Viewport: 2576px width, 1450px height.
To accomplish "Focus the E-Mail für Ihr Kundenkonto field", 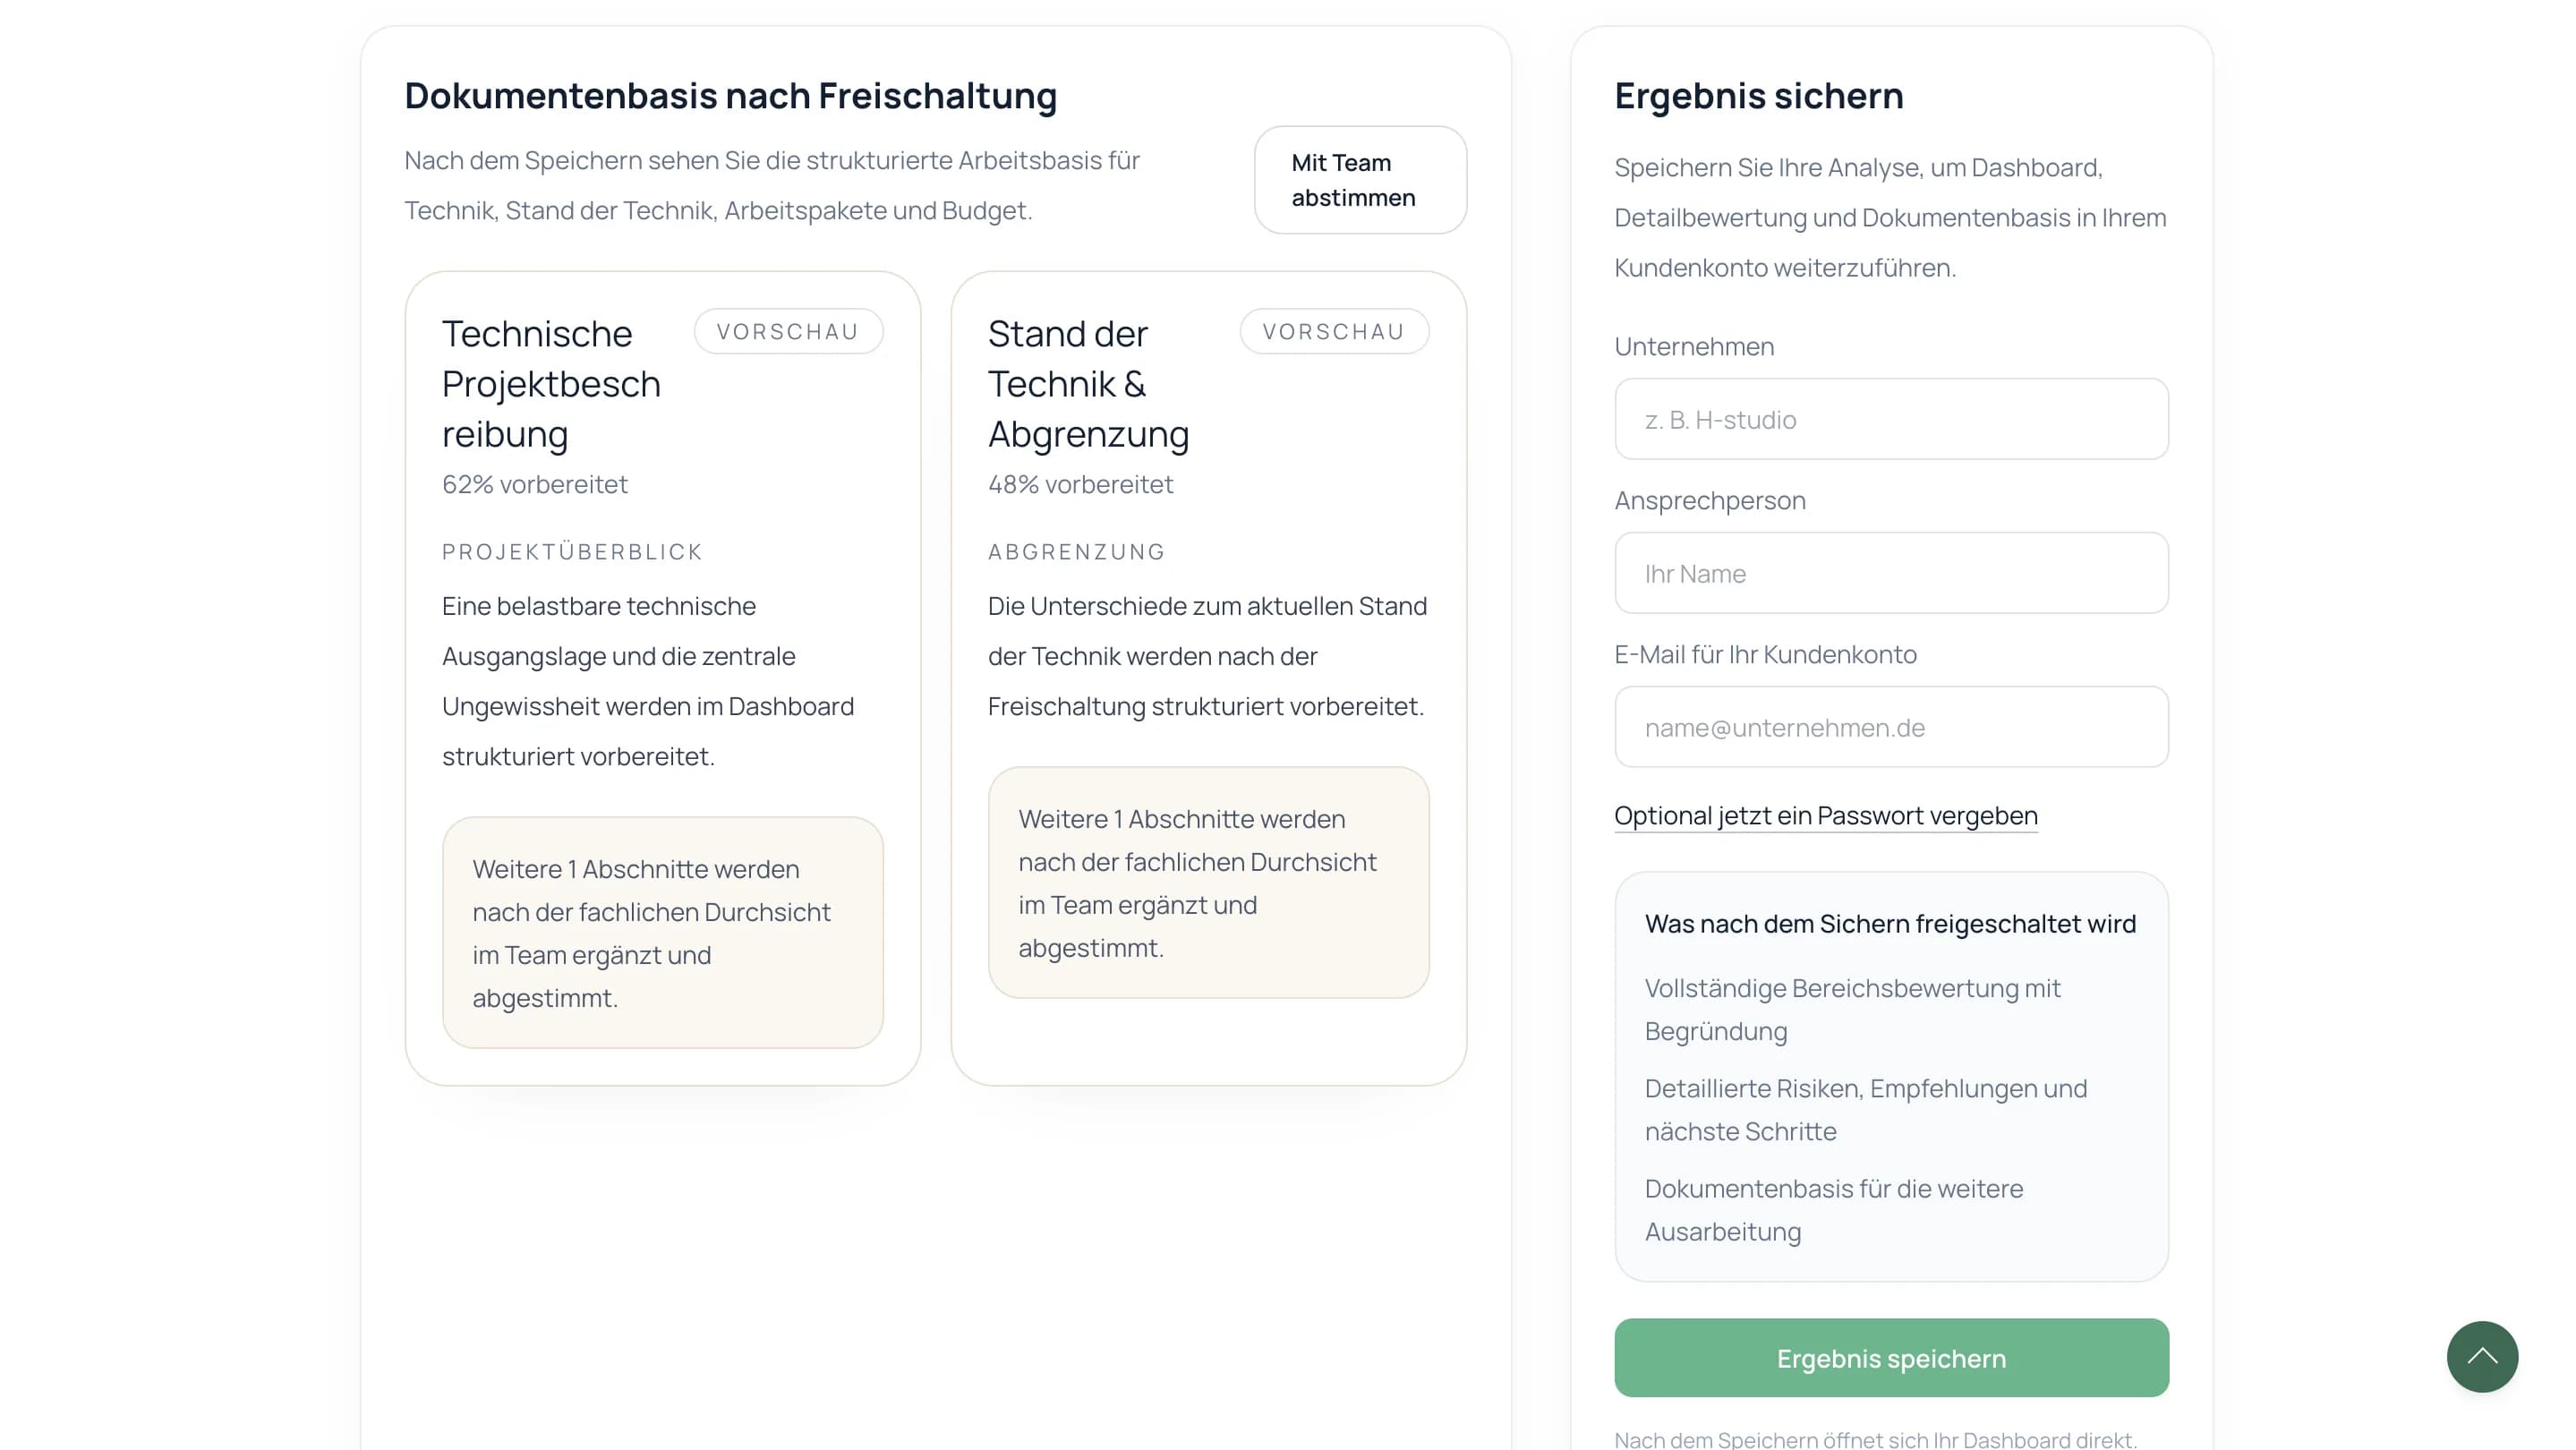I will pyautogui.click(x=1890, y=727).
